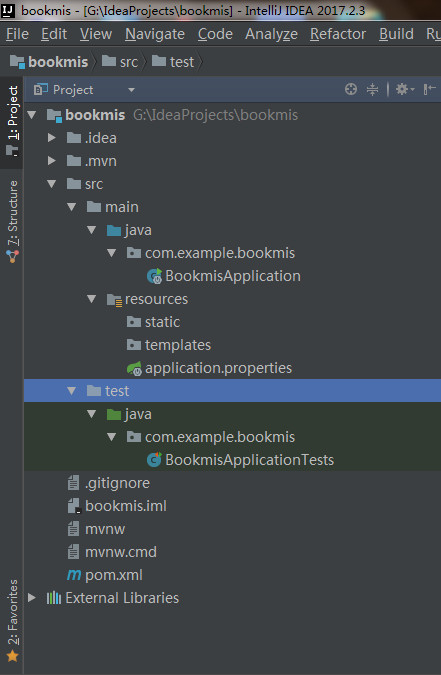Select the test folder row
The width and height of the screenshot is (441, 675).
233,391
